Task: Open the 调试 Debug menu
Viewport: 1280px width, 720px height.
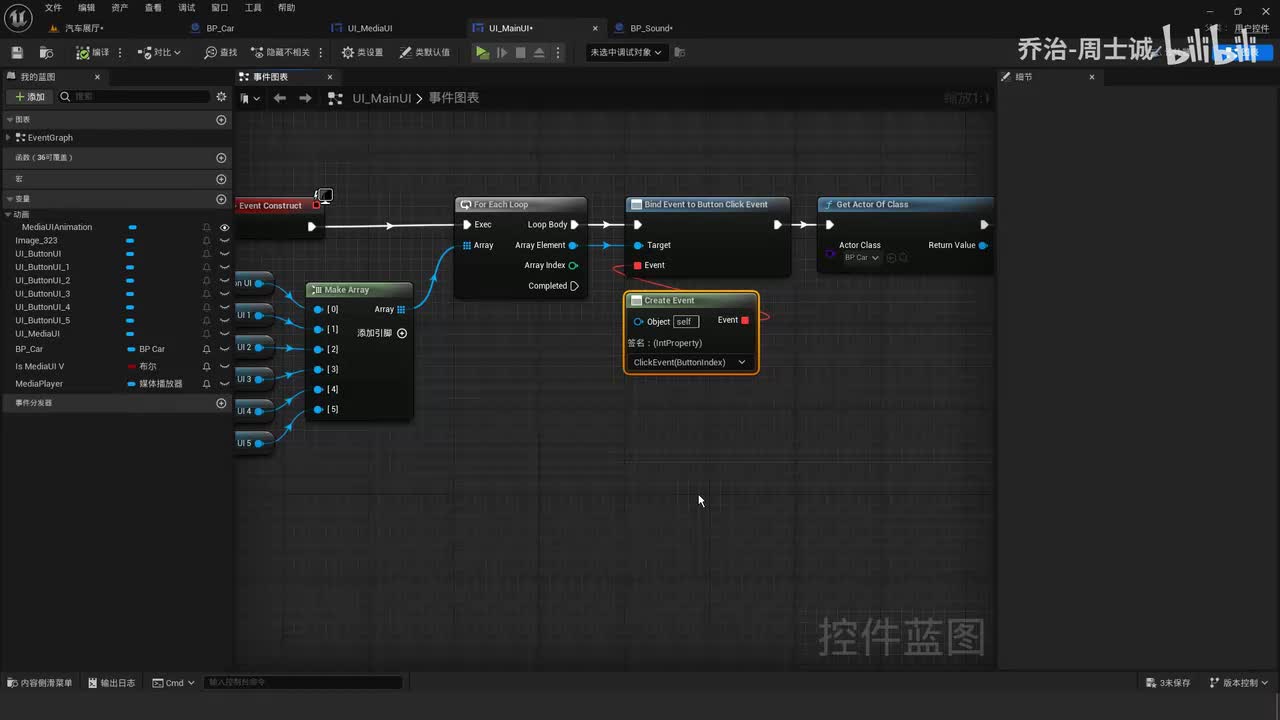Action: pyautogui.click(x=187, y=8)
